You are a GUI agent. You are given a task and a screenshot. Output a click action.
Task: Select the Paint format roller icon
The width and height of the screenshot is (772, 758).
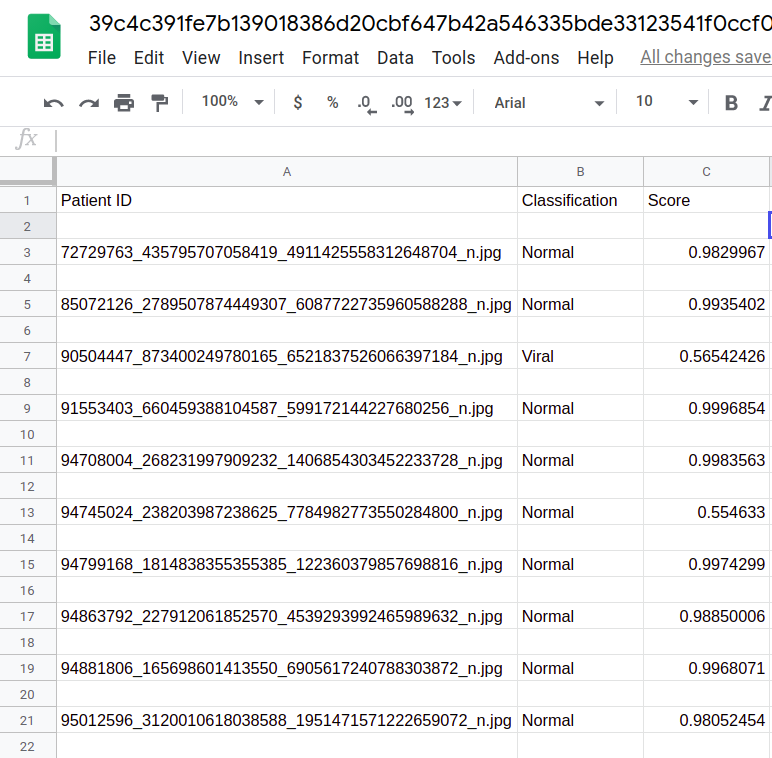point(160,103)
